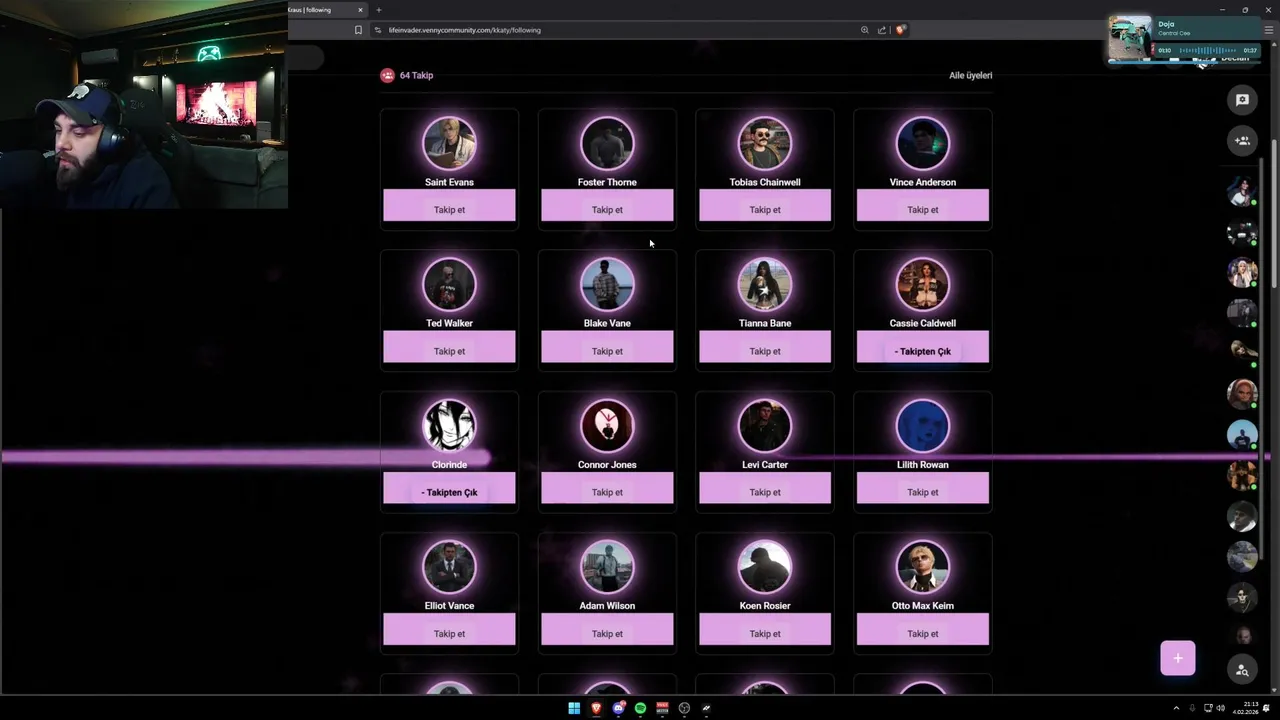Click the add friends group icon in sidebar
The width and height of the screenshot is (1280, 720).
pos(1242,141)
